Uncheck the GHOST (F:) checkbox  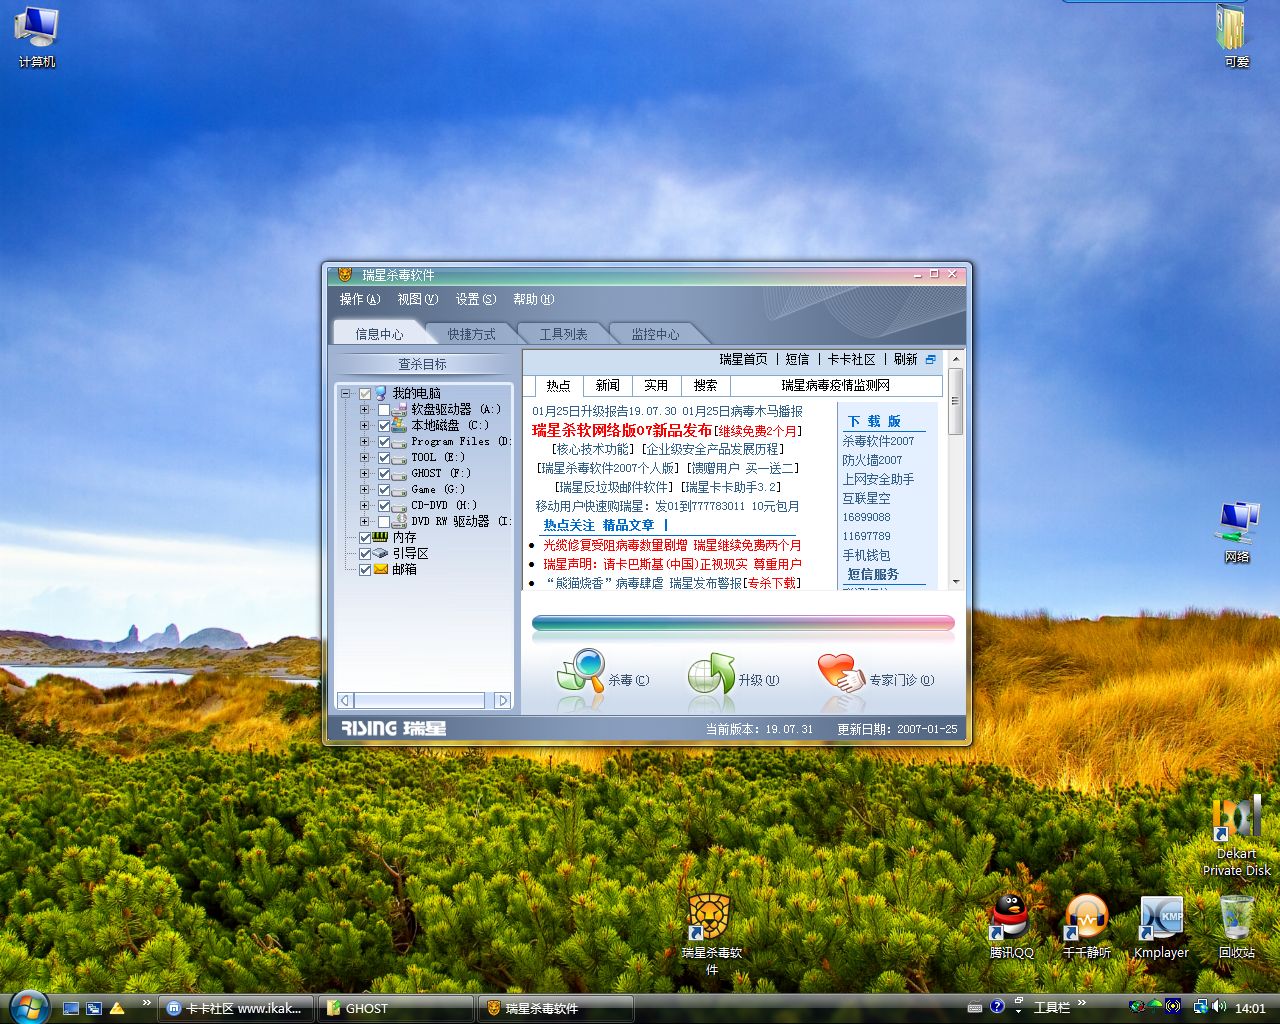pyautogui.click(x=384, y=474)
